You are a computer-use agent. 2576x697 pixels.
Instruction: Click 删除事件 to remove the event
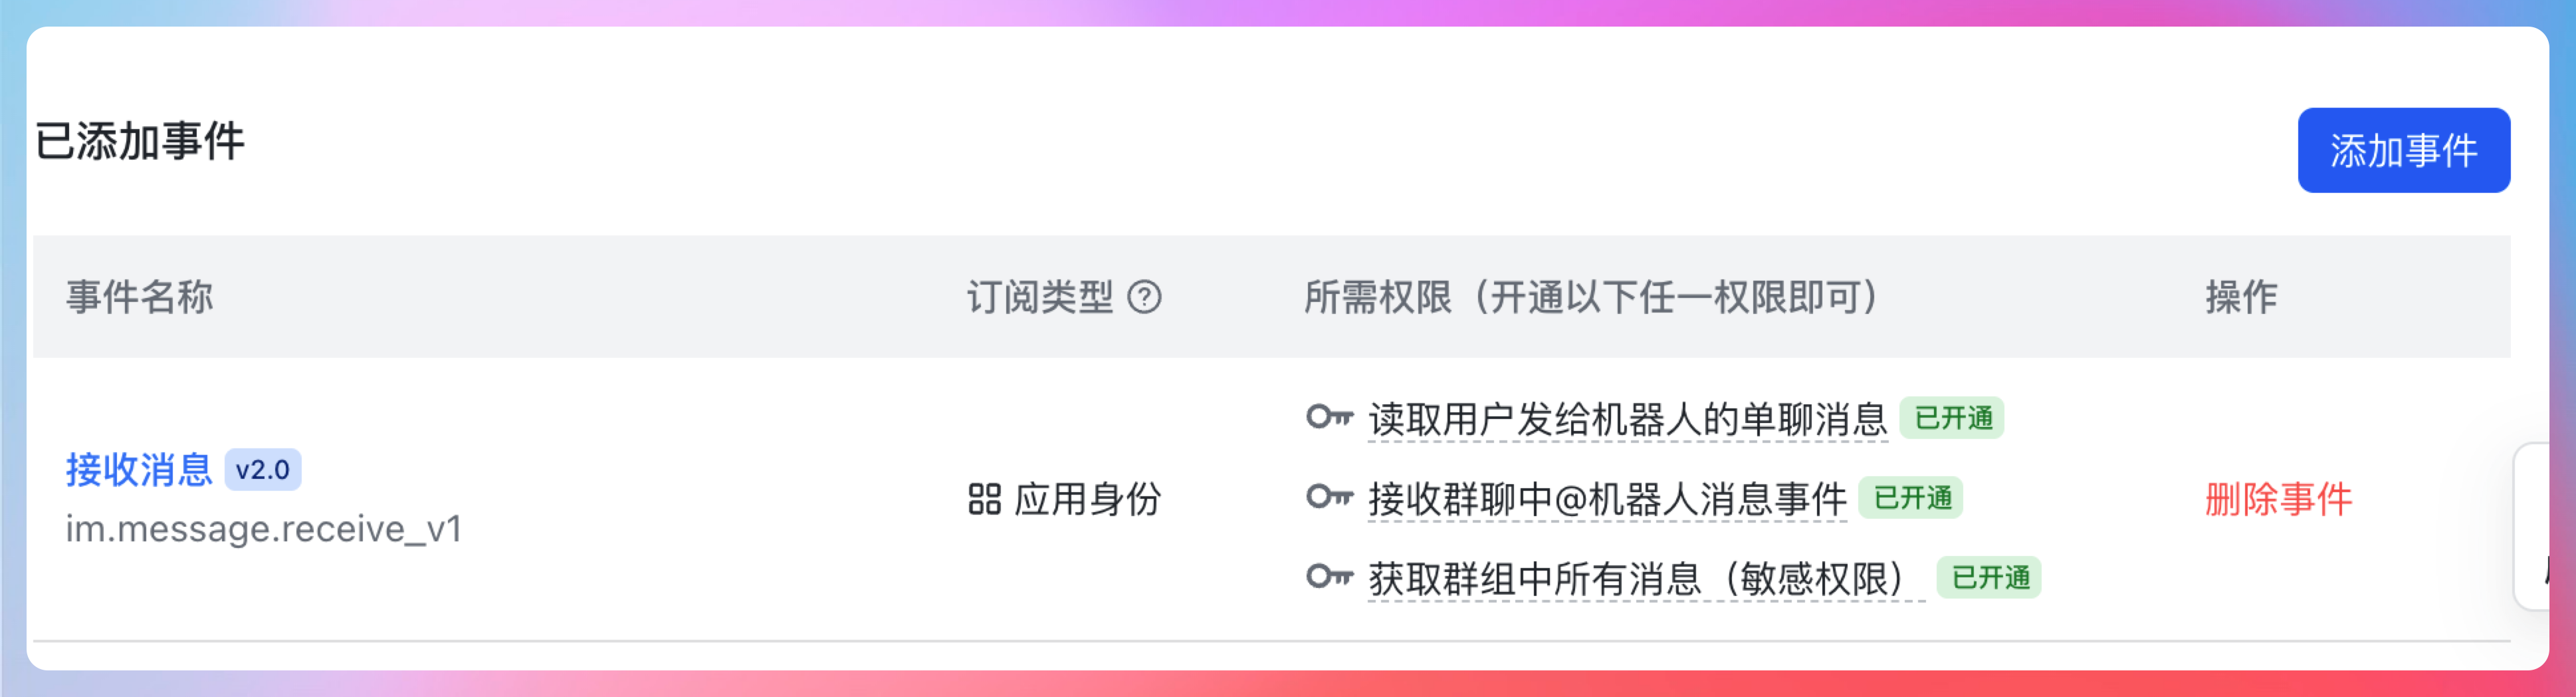(2278, 499)
